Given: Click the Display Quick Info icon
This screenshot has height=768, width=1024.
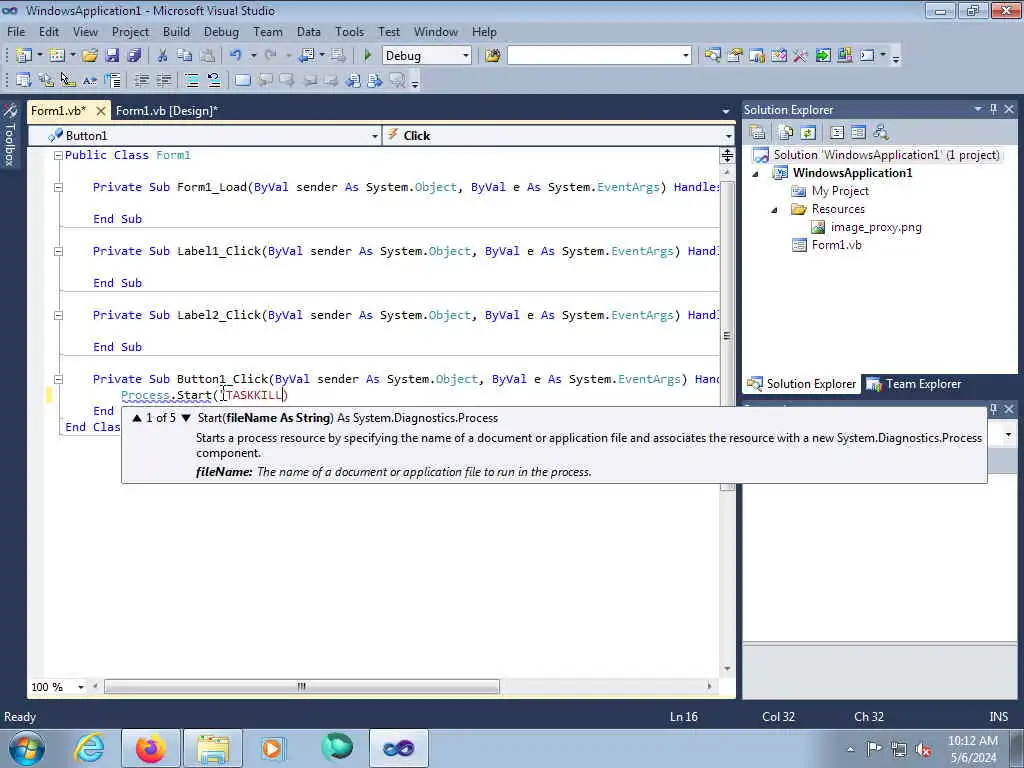Looking at the screenshot, I should click(68, 80).
